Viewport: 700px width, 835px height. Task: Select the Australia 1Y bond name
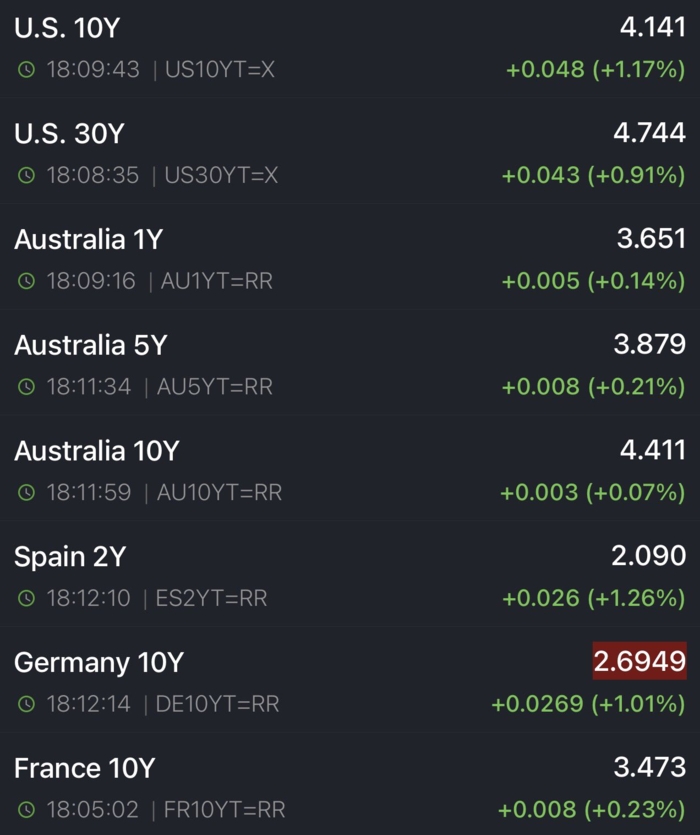[x=88, y=240]
